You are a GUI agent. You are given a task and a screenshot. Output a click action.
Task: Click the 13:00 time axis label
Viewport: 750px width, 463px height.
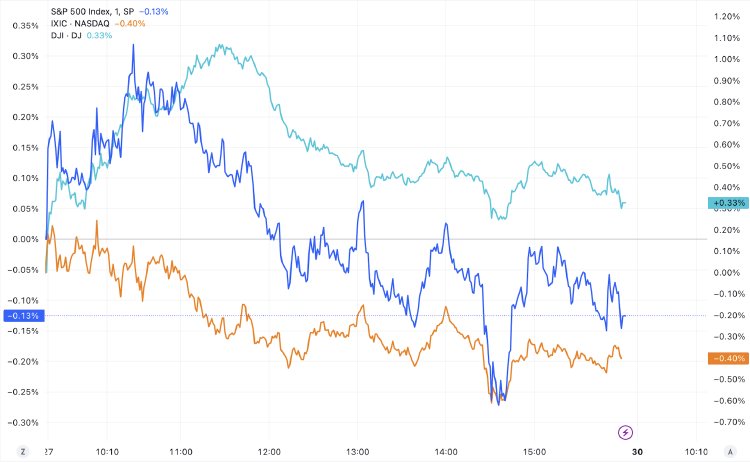tap(357, 452)
